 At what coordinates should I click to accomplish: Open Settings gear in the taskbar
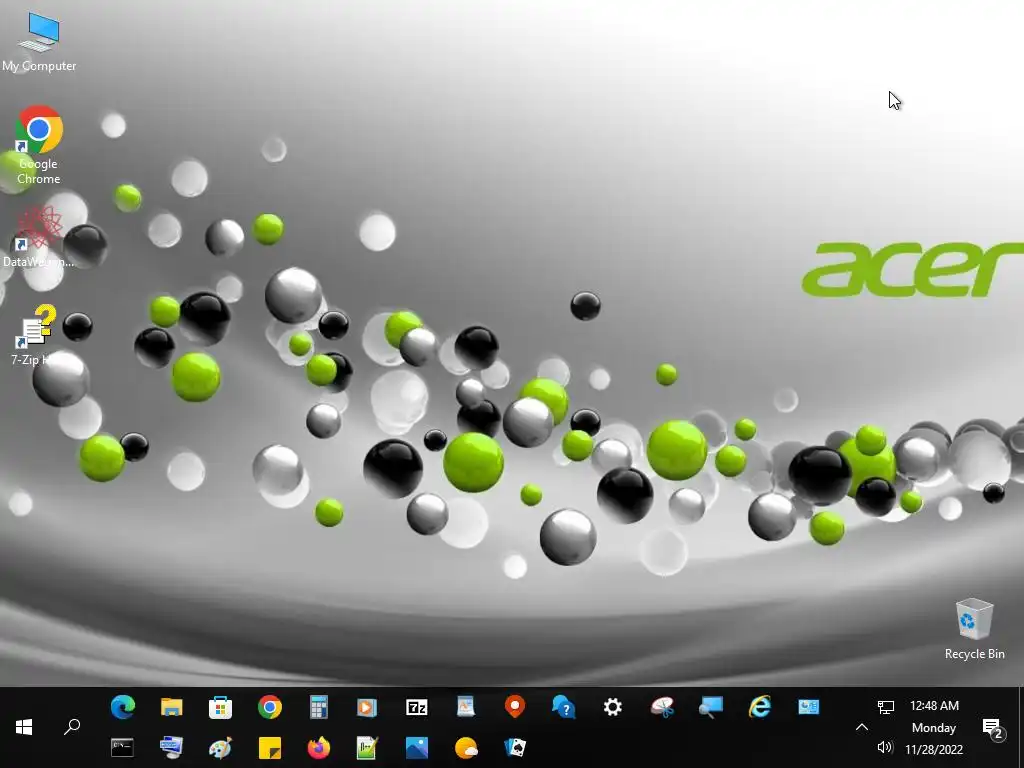(613, 707)
